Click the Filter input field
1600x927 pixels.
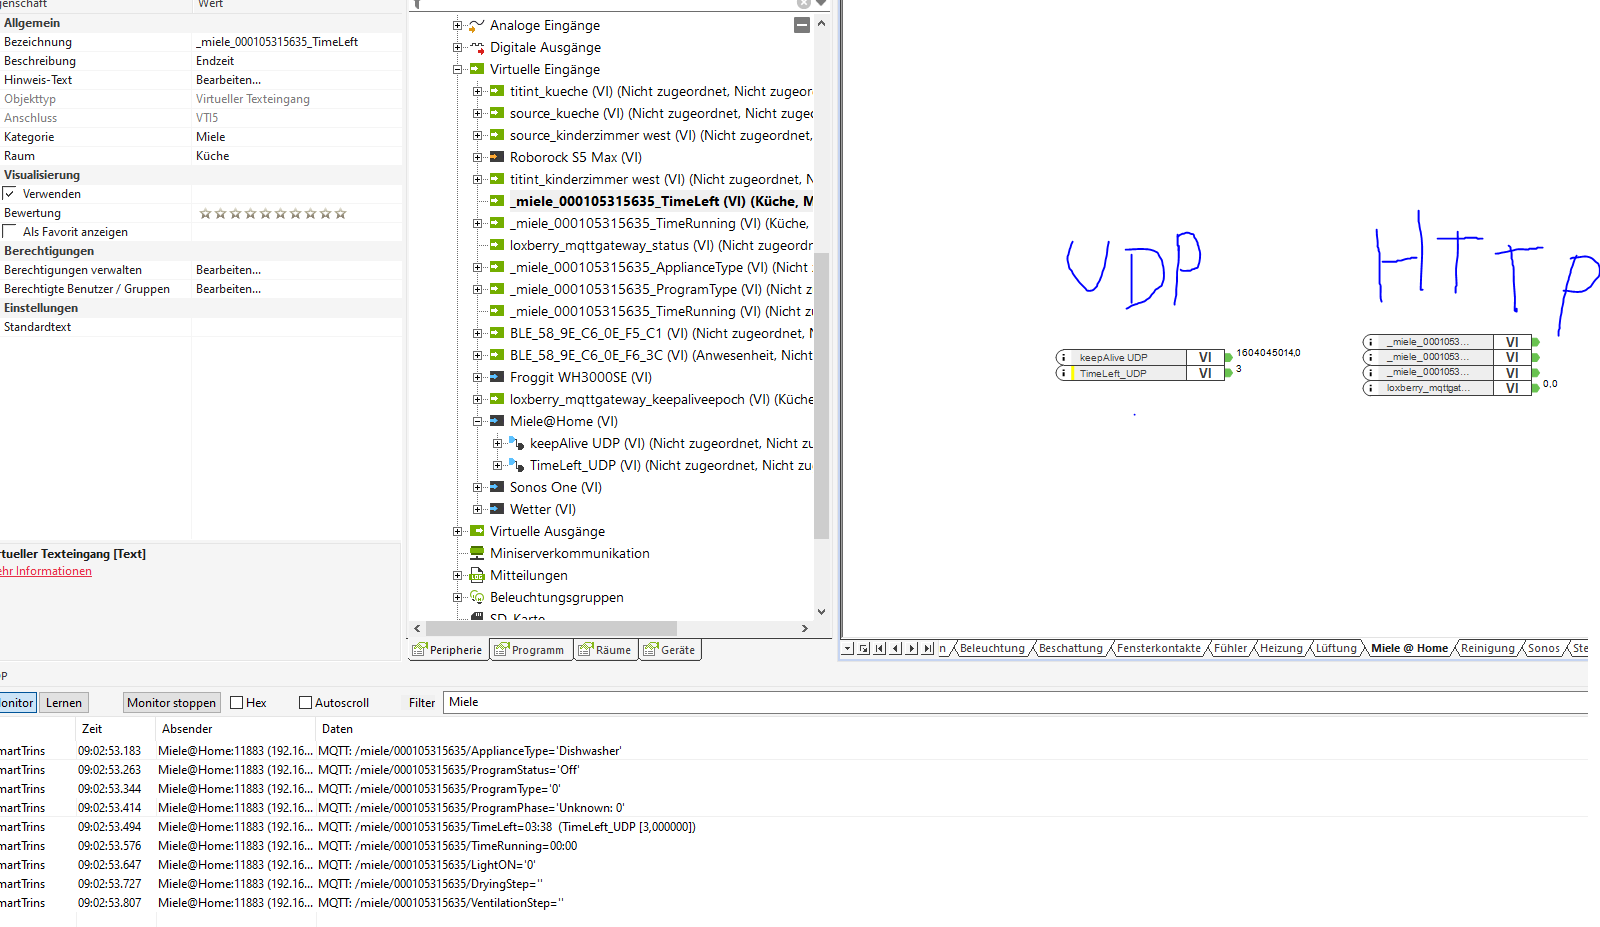tap(1016, 702)
